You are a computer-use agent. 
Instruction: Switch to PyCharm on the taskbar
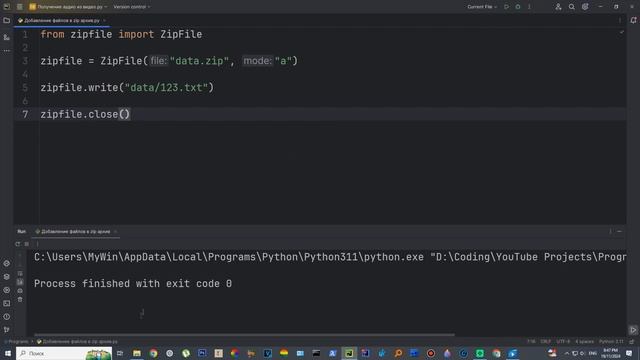tap(349, 353)
